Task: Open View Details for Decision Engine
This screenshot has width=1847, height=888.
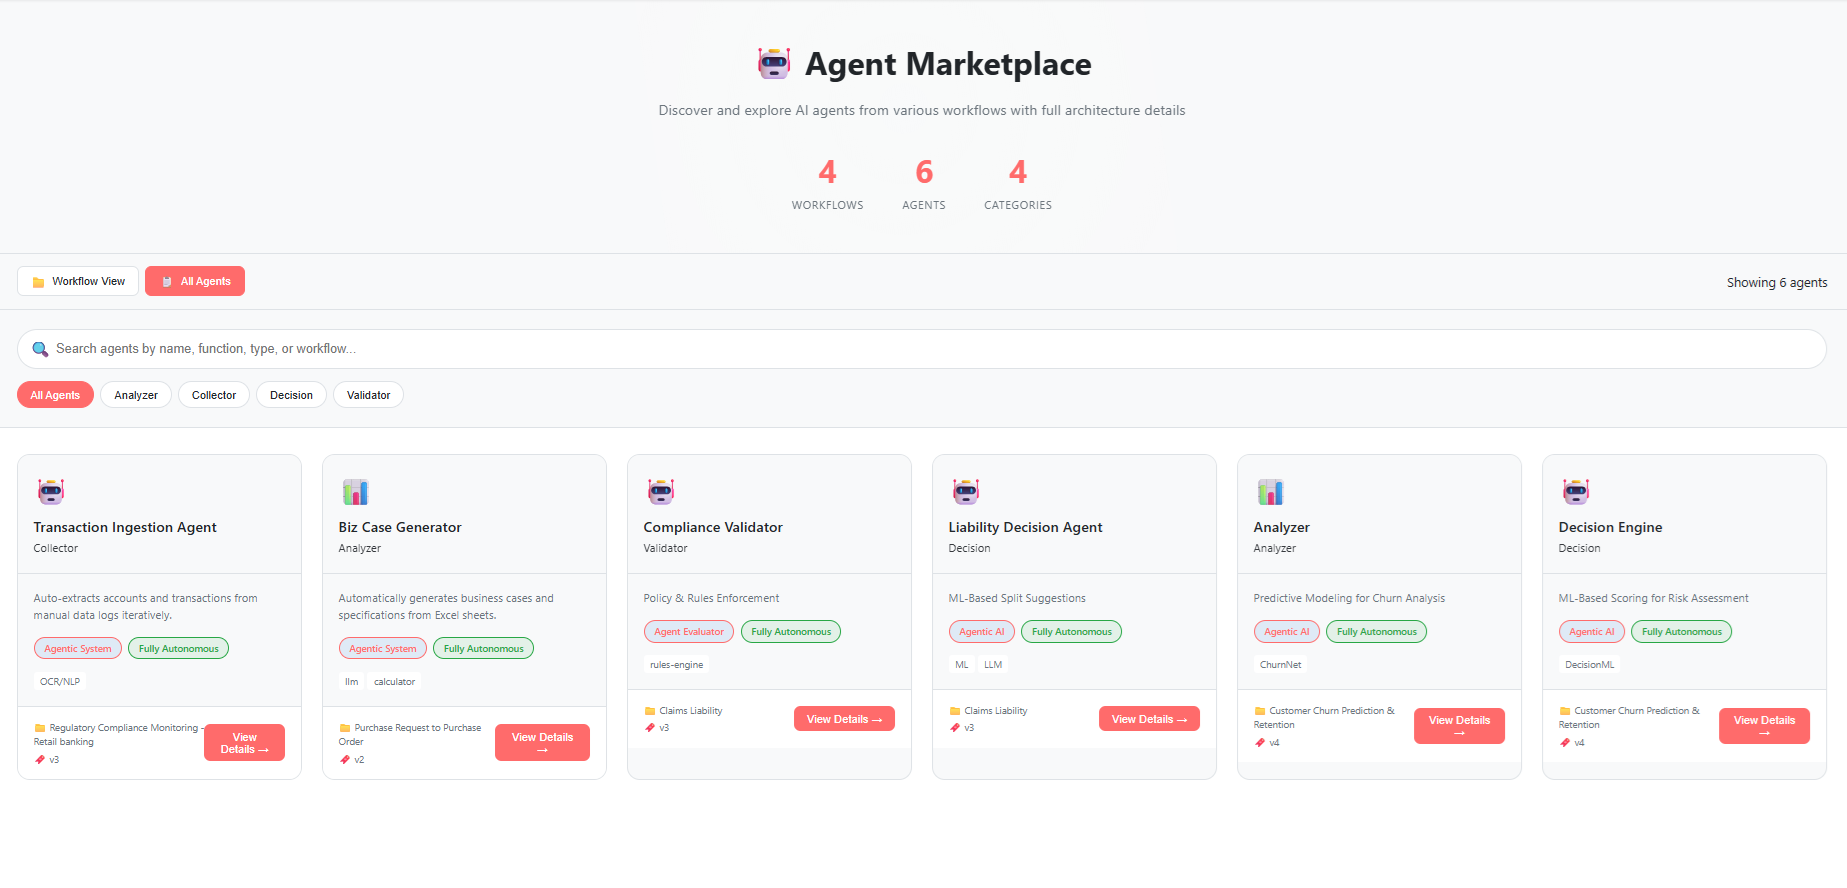Action: pyautogui.click(x=1763, y=726)
